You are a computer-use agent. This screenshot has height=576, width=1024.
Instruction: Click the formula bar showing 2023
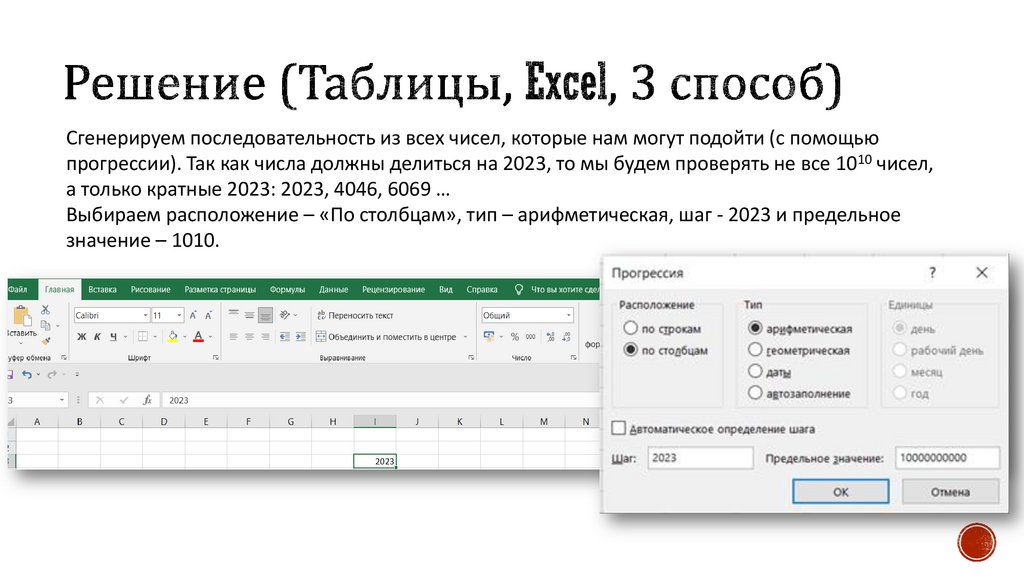tap(380, 400)
